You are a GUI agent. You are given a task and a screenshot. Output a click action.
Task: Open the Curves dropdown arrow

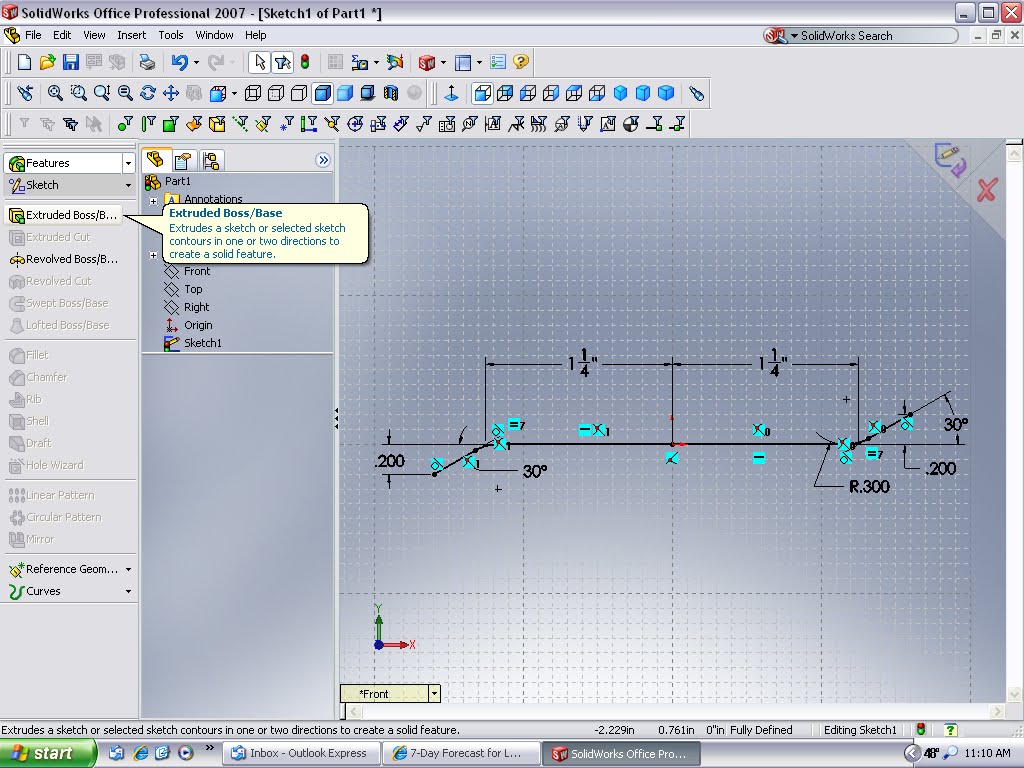[128, 592]
